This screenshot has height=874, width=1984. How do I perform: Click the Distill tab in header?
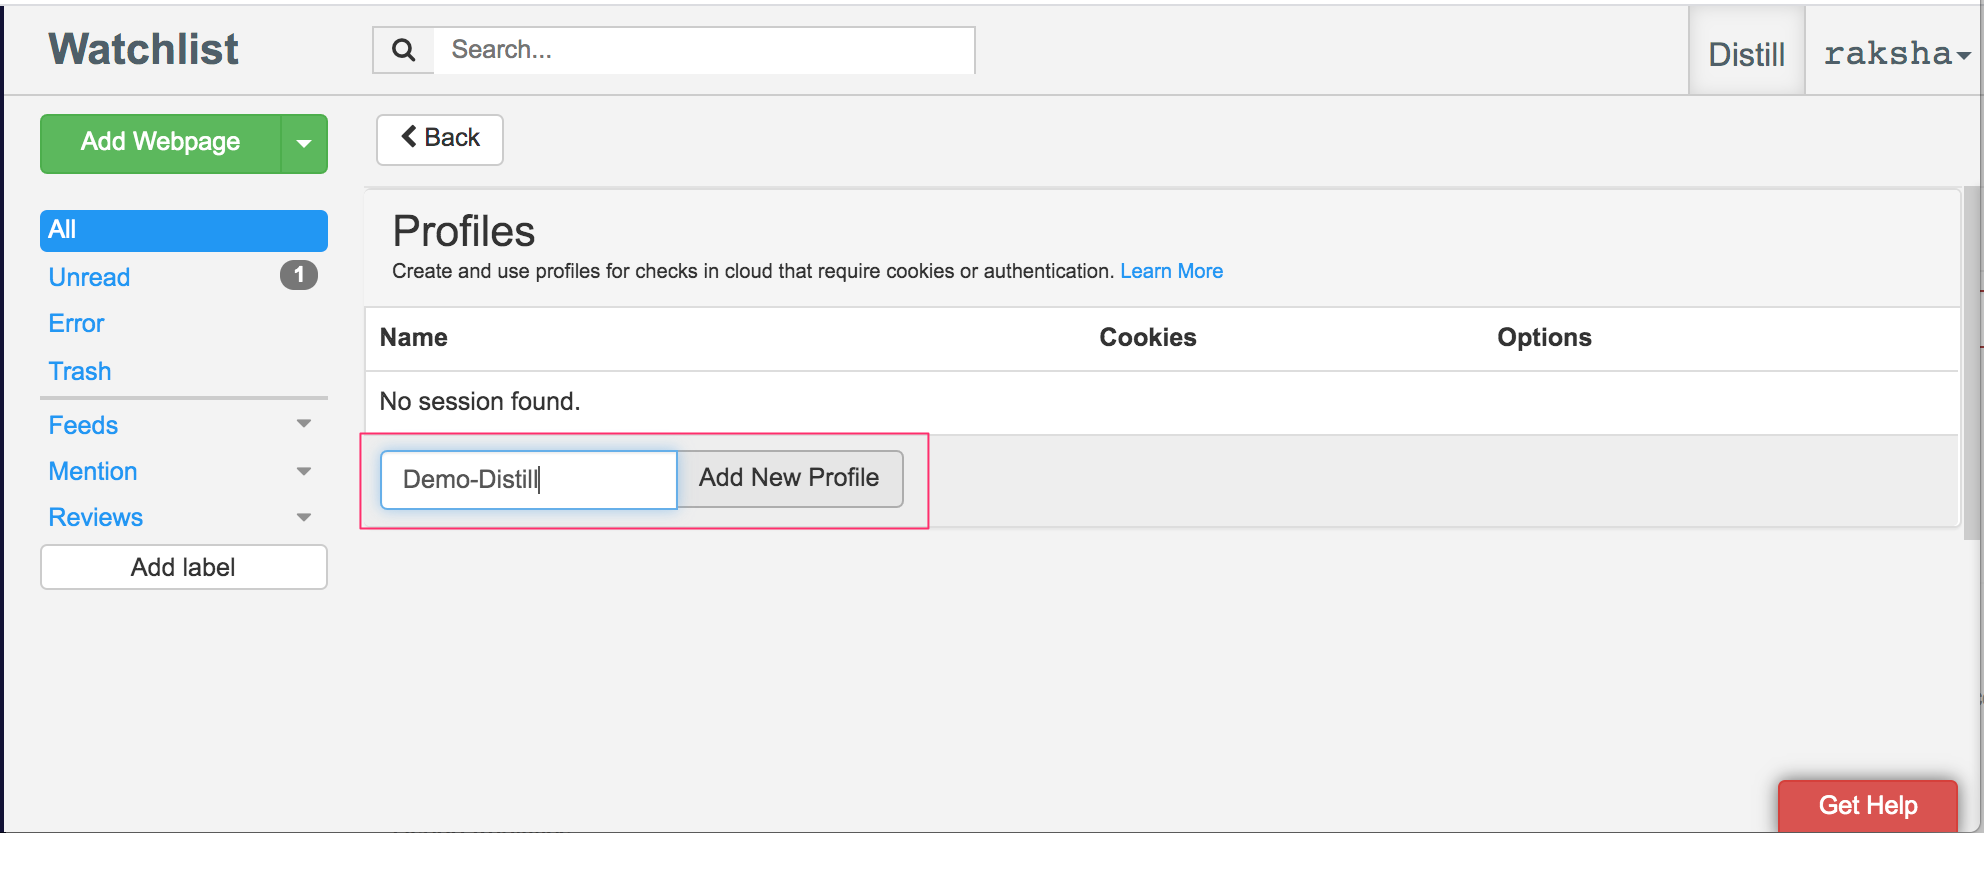click(x=1746, y=54)
